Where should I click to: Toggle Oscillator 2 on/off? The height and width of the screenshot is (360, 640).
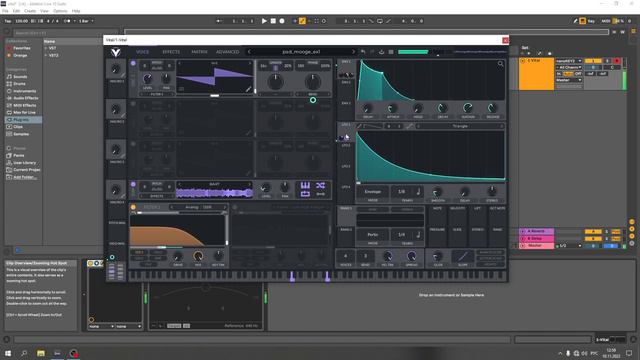(x=133, y=104)
